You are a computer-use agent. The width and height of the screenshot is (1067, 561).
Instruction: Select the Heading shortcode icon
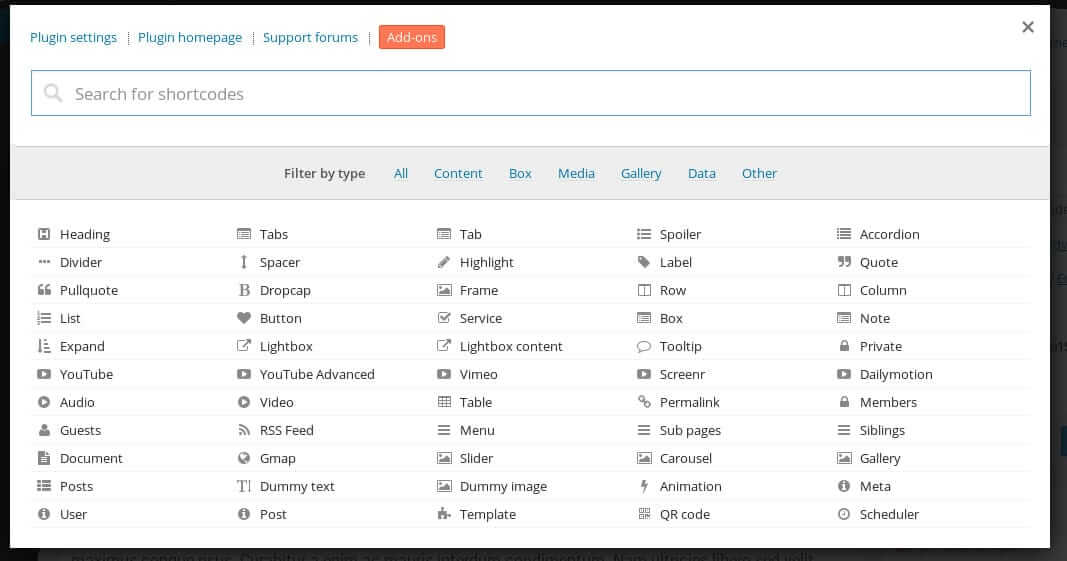44,234
